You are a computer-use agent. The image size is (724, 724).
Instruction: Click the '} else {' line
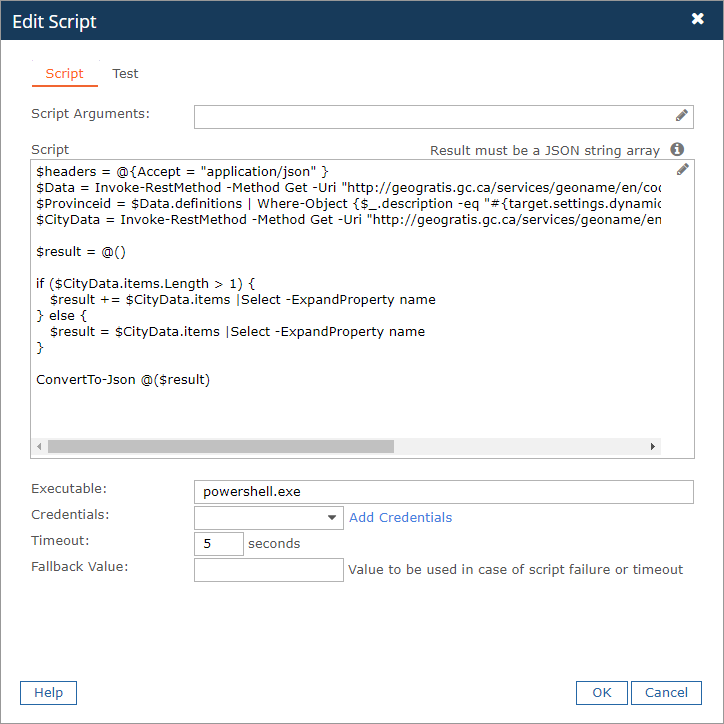61,316
